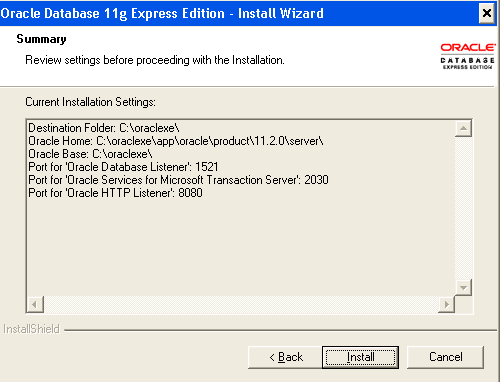Close the Install Wizard window
The height and width of the screenshot is (382, 501).
click(x=487, y=13)
